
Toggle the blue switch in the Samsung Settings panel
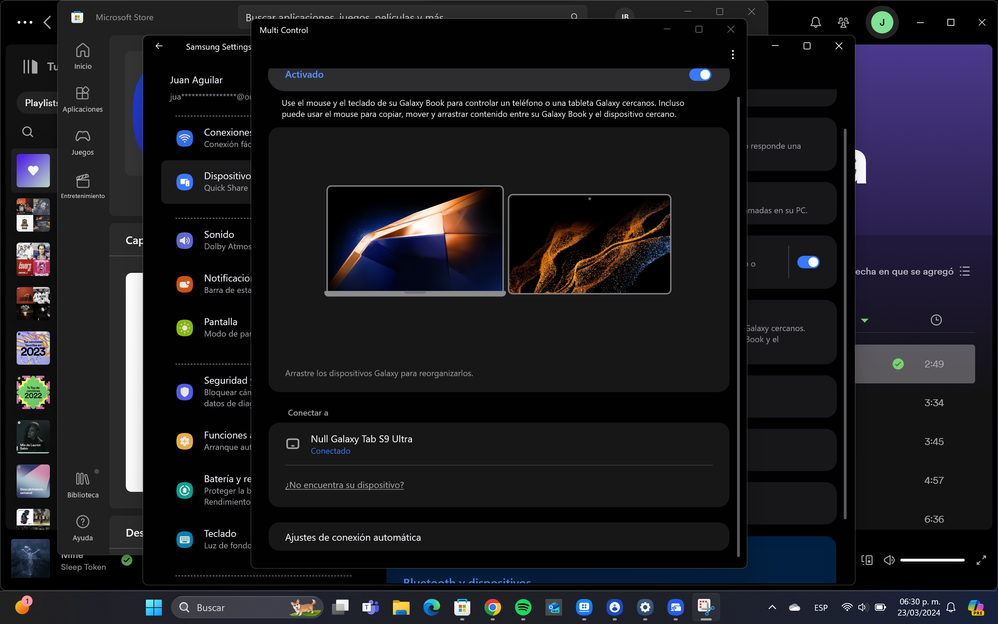[x=808, y=262]
